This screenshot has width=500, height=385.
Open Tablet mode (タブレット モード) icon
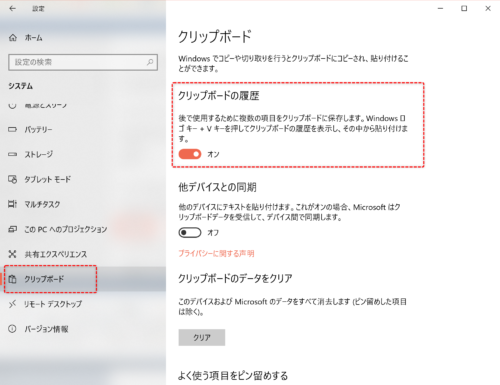click(x=12, y=179)
